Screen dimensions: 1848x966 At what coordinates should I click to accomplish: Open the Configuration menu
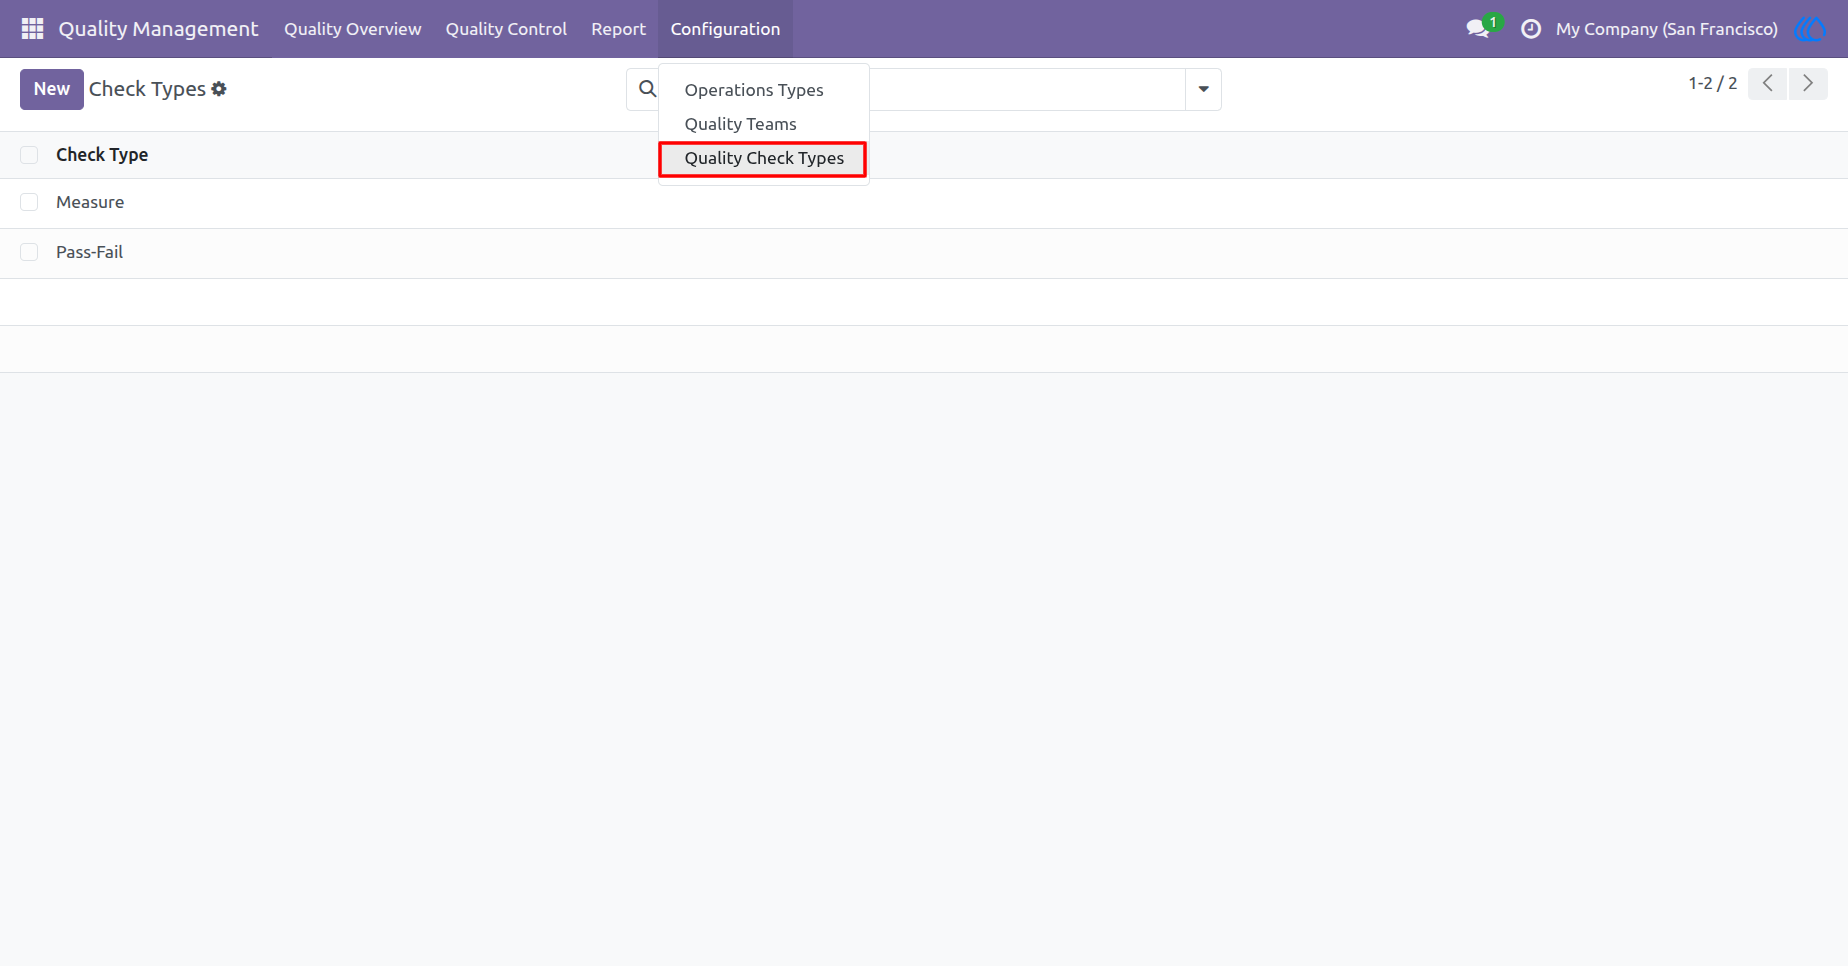pos(725,29)
